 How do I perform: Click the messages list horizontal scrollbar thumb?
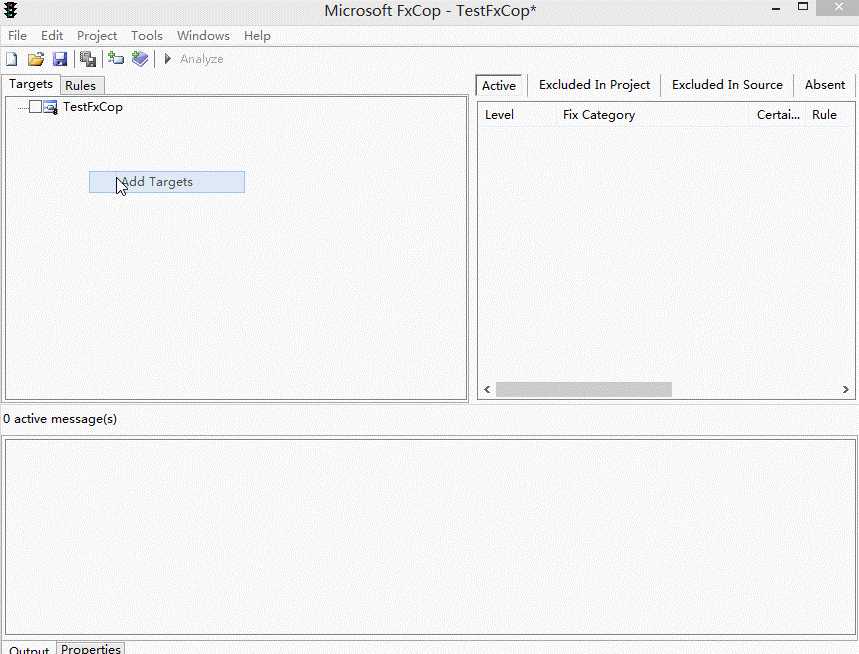click(583, 389)
